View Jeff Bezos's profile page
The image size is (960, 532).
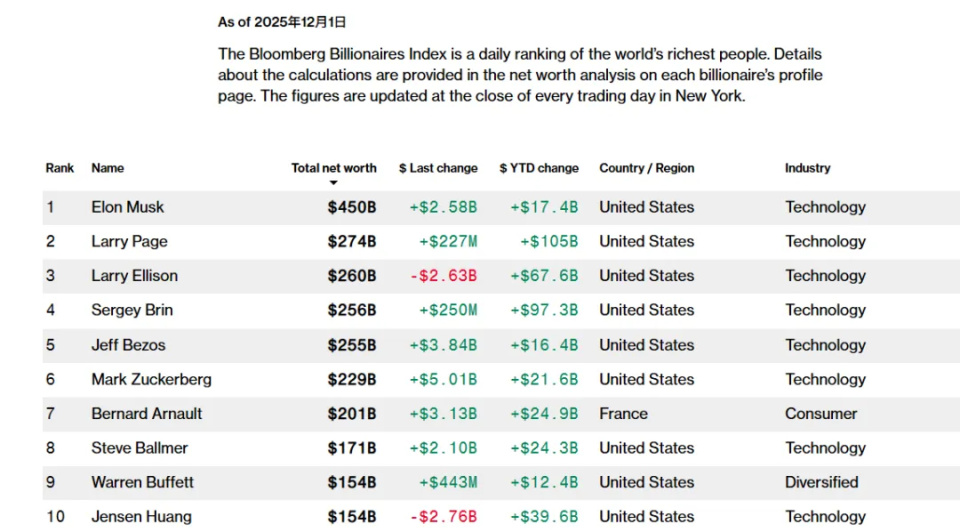click(x=129, y=345)
